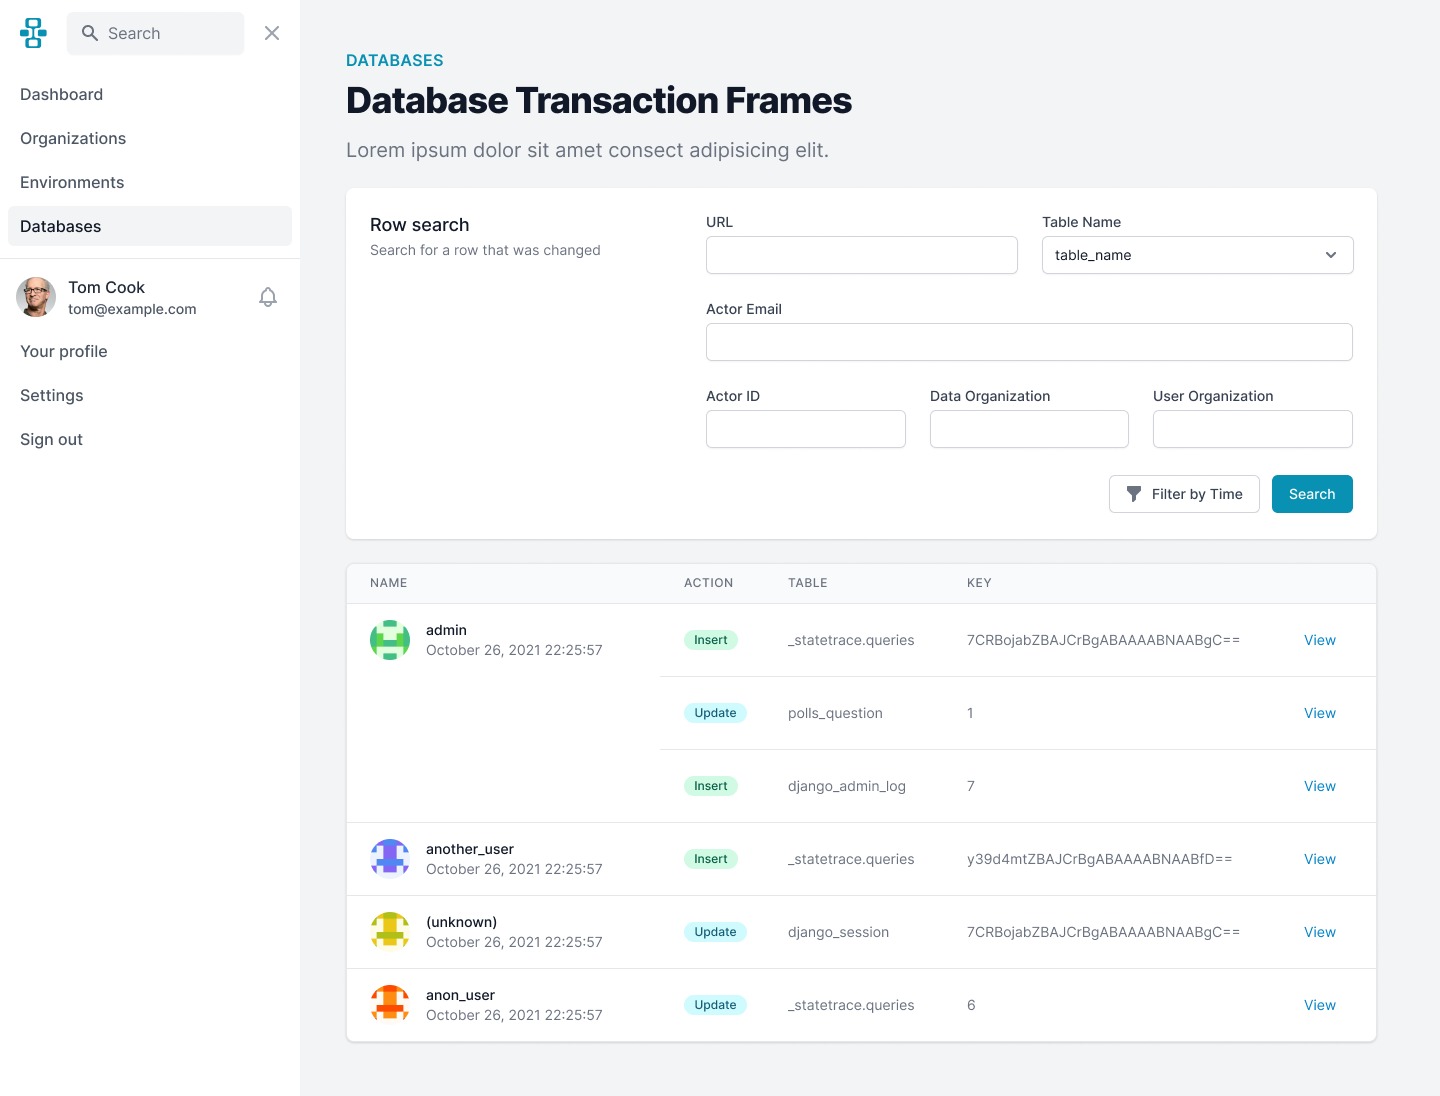
Task: Click 'django_session' table cell
Action: pyautogui.click(x=838, y=932)
